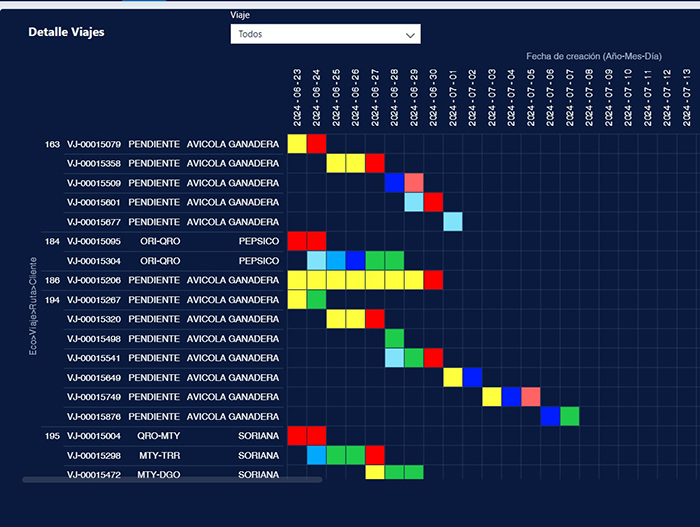Click the 2024-07-01 date column header
This screenshot has height=527, width=700.
click(453, 98)
